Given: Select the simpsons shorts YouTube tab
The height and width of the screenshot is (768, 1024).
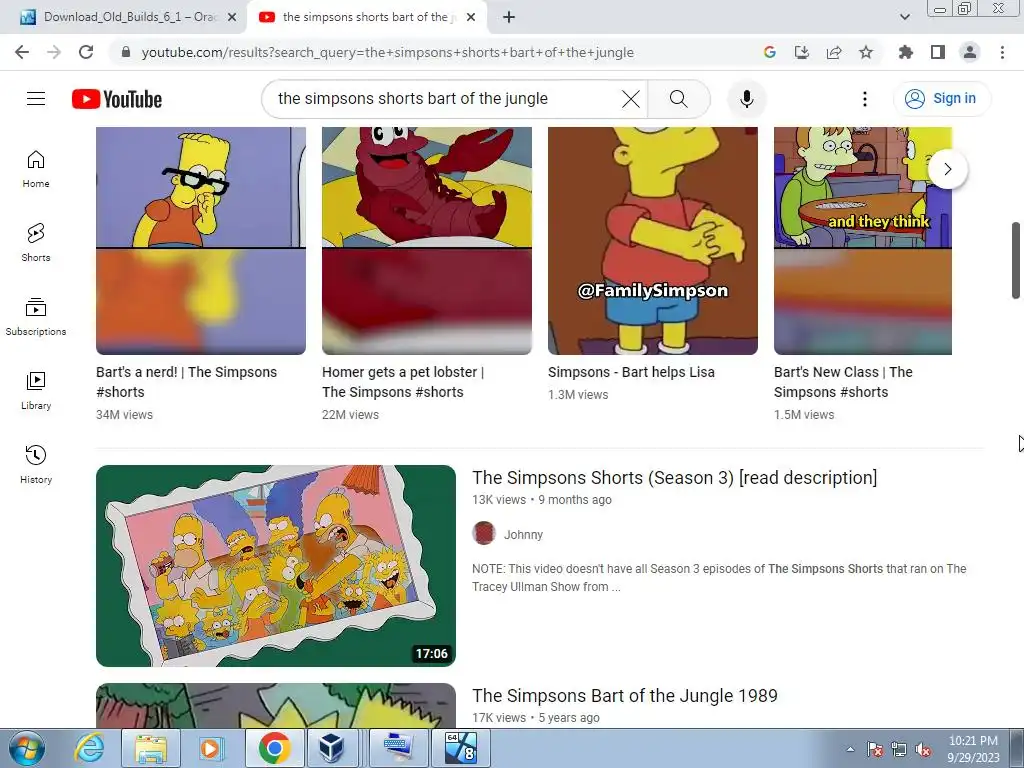Looking at the screenshot, I should [x=365, y=17].
